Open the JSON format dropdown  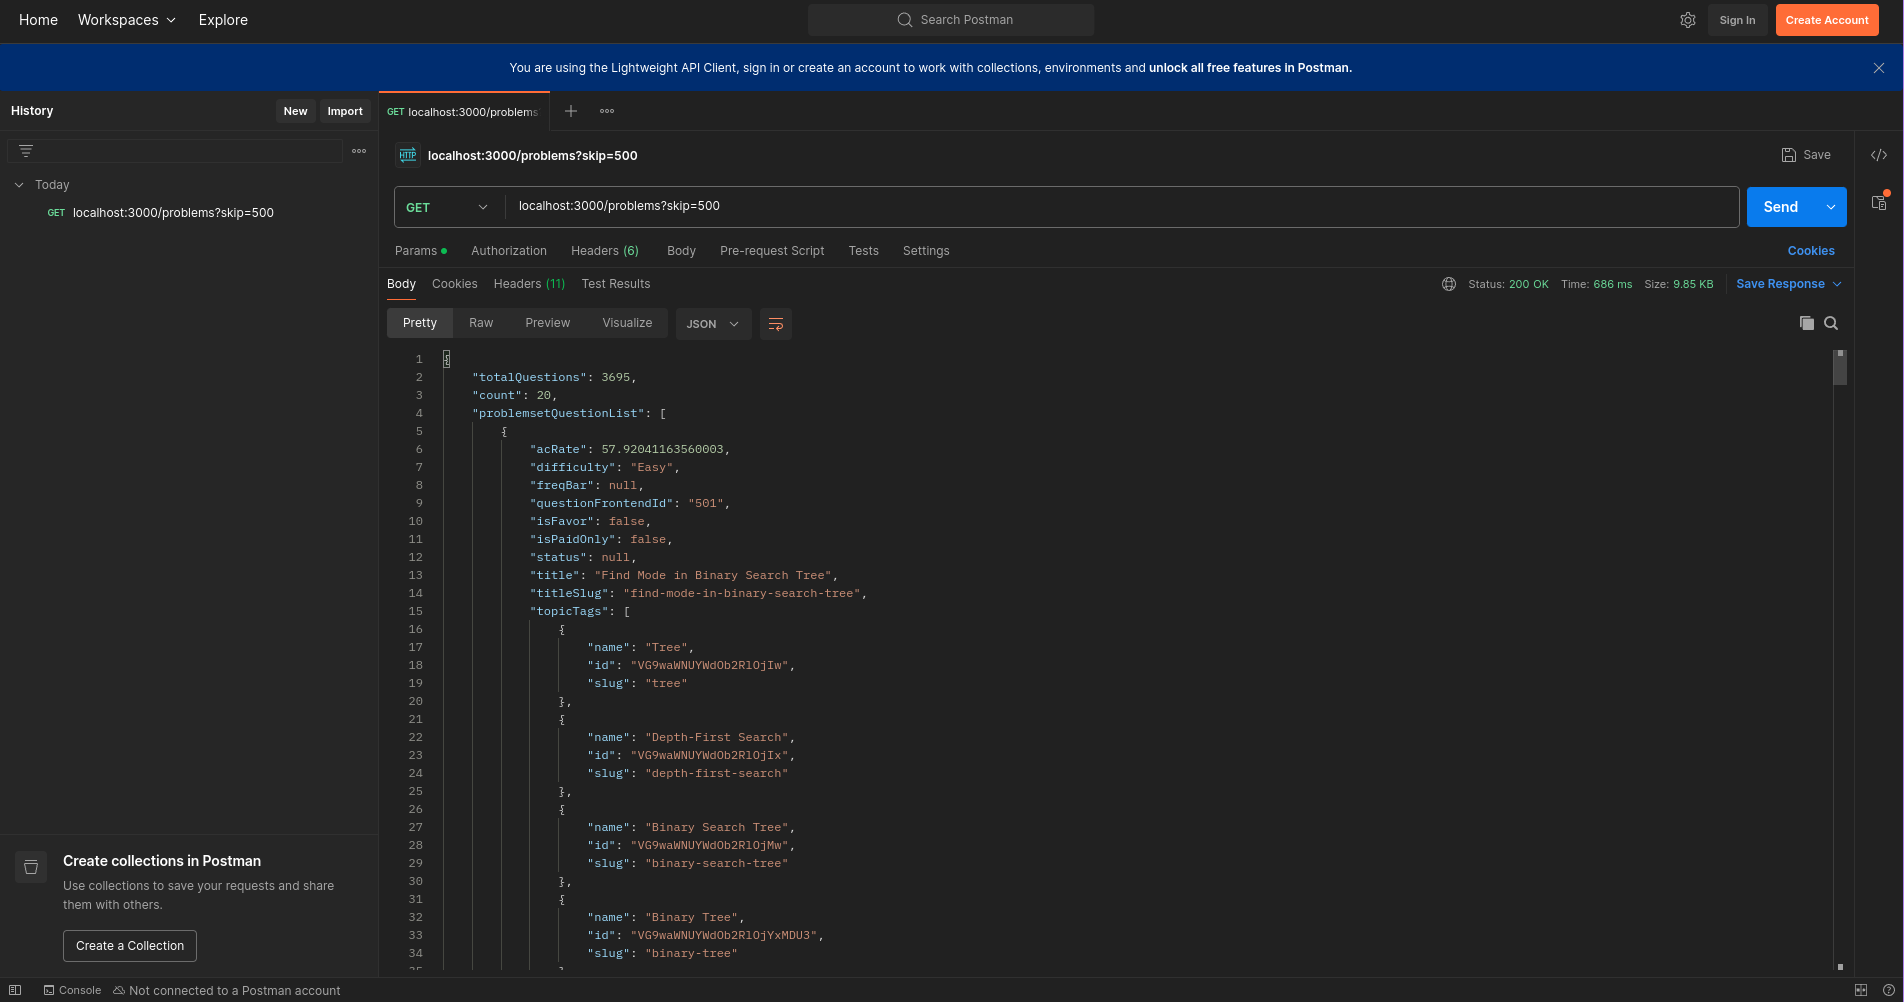pos(713,324)
